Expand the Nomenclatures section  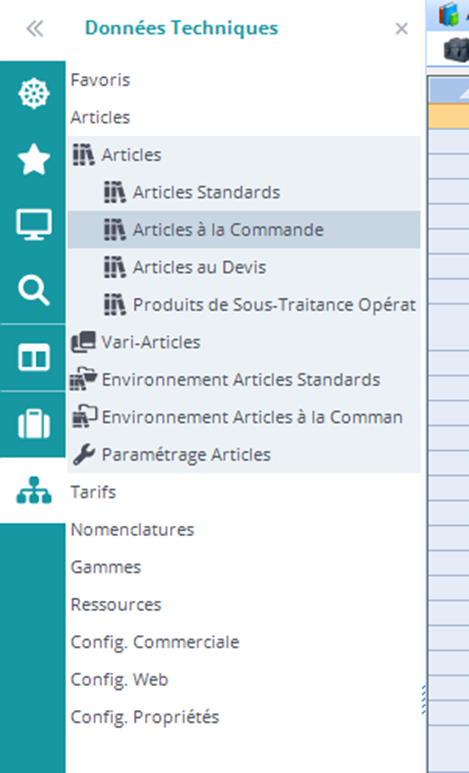pyautogui.click(x=132, y=529)
